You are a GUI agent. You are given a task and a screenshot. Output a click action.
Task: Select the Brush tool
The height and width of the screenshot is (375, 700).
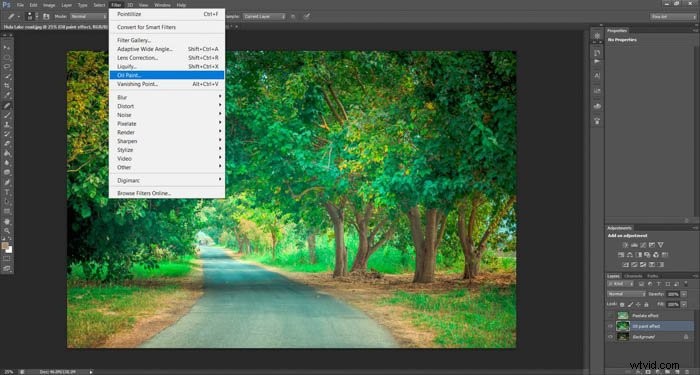(x=7, y=115)
